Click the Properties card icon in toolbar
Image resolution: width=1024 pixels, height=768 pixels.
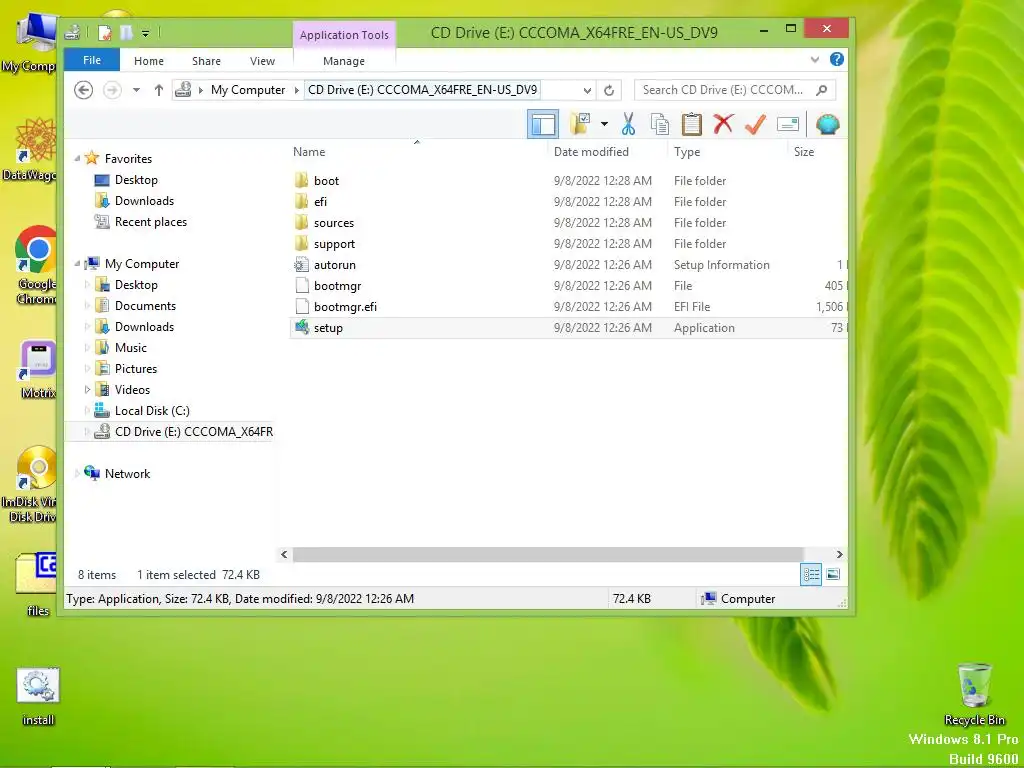[788, 124]
